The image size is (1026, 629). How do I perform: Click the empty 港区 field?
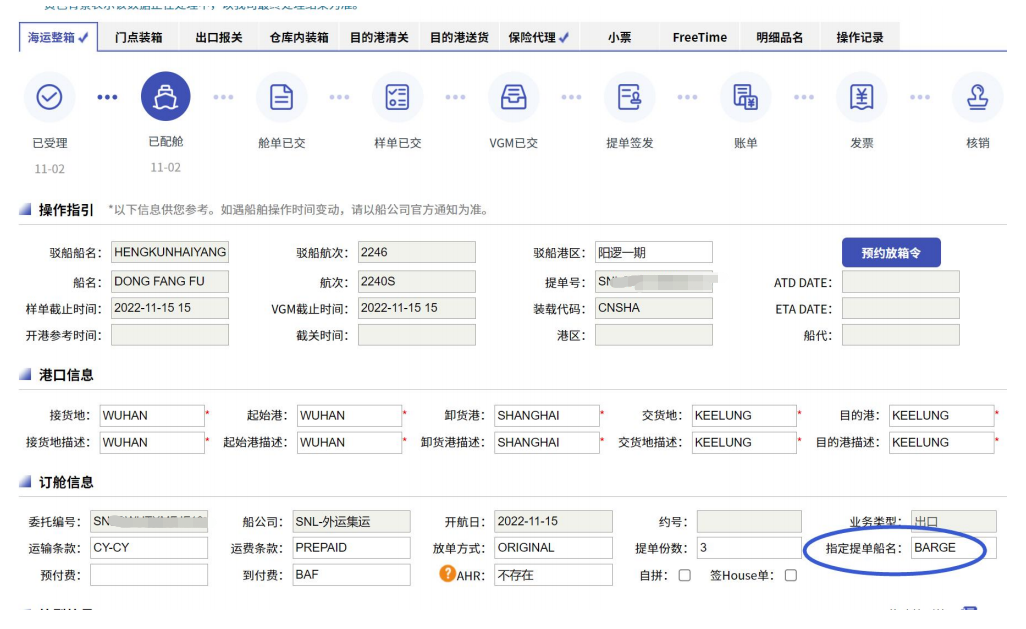(x=654, y=335)
